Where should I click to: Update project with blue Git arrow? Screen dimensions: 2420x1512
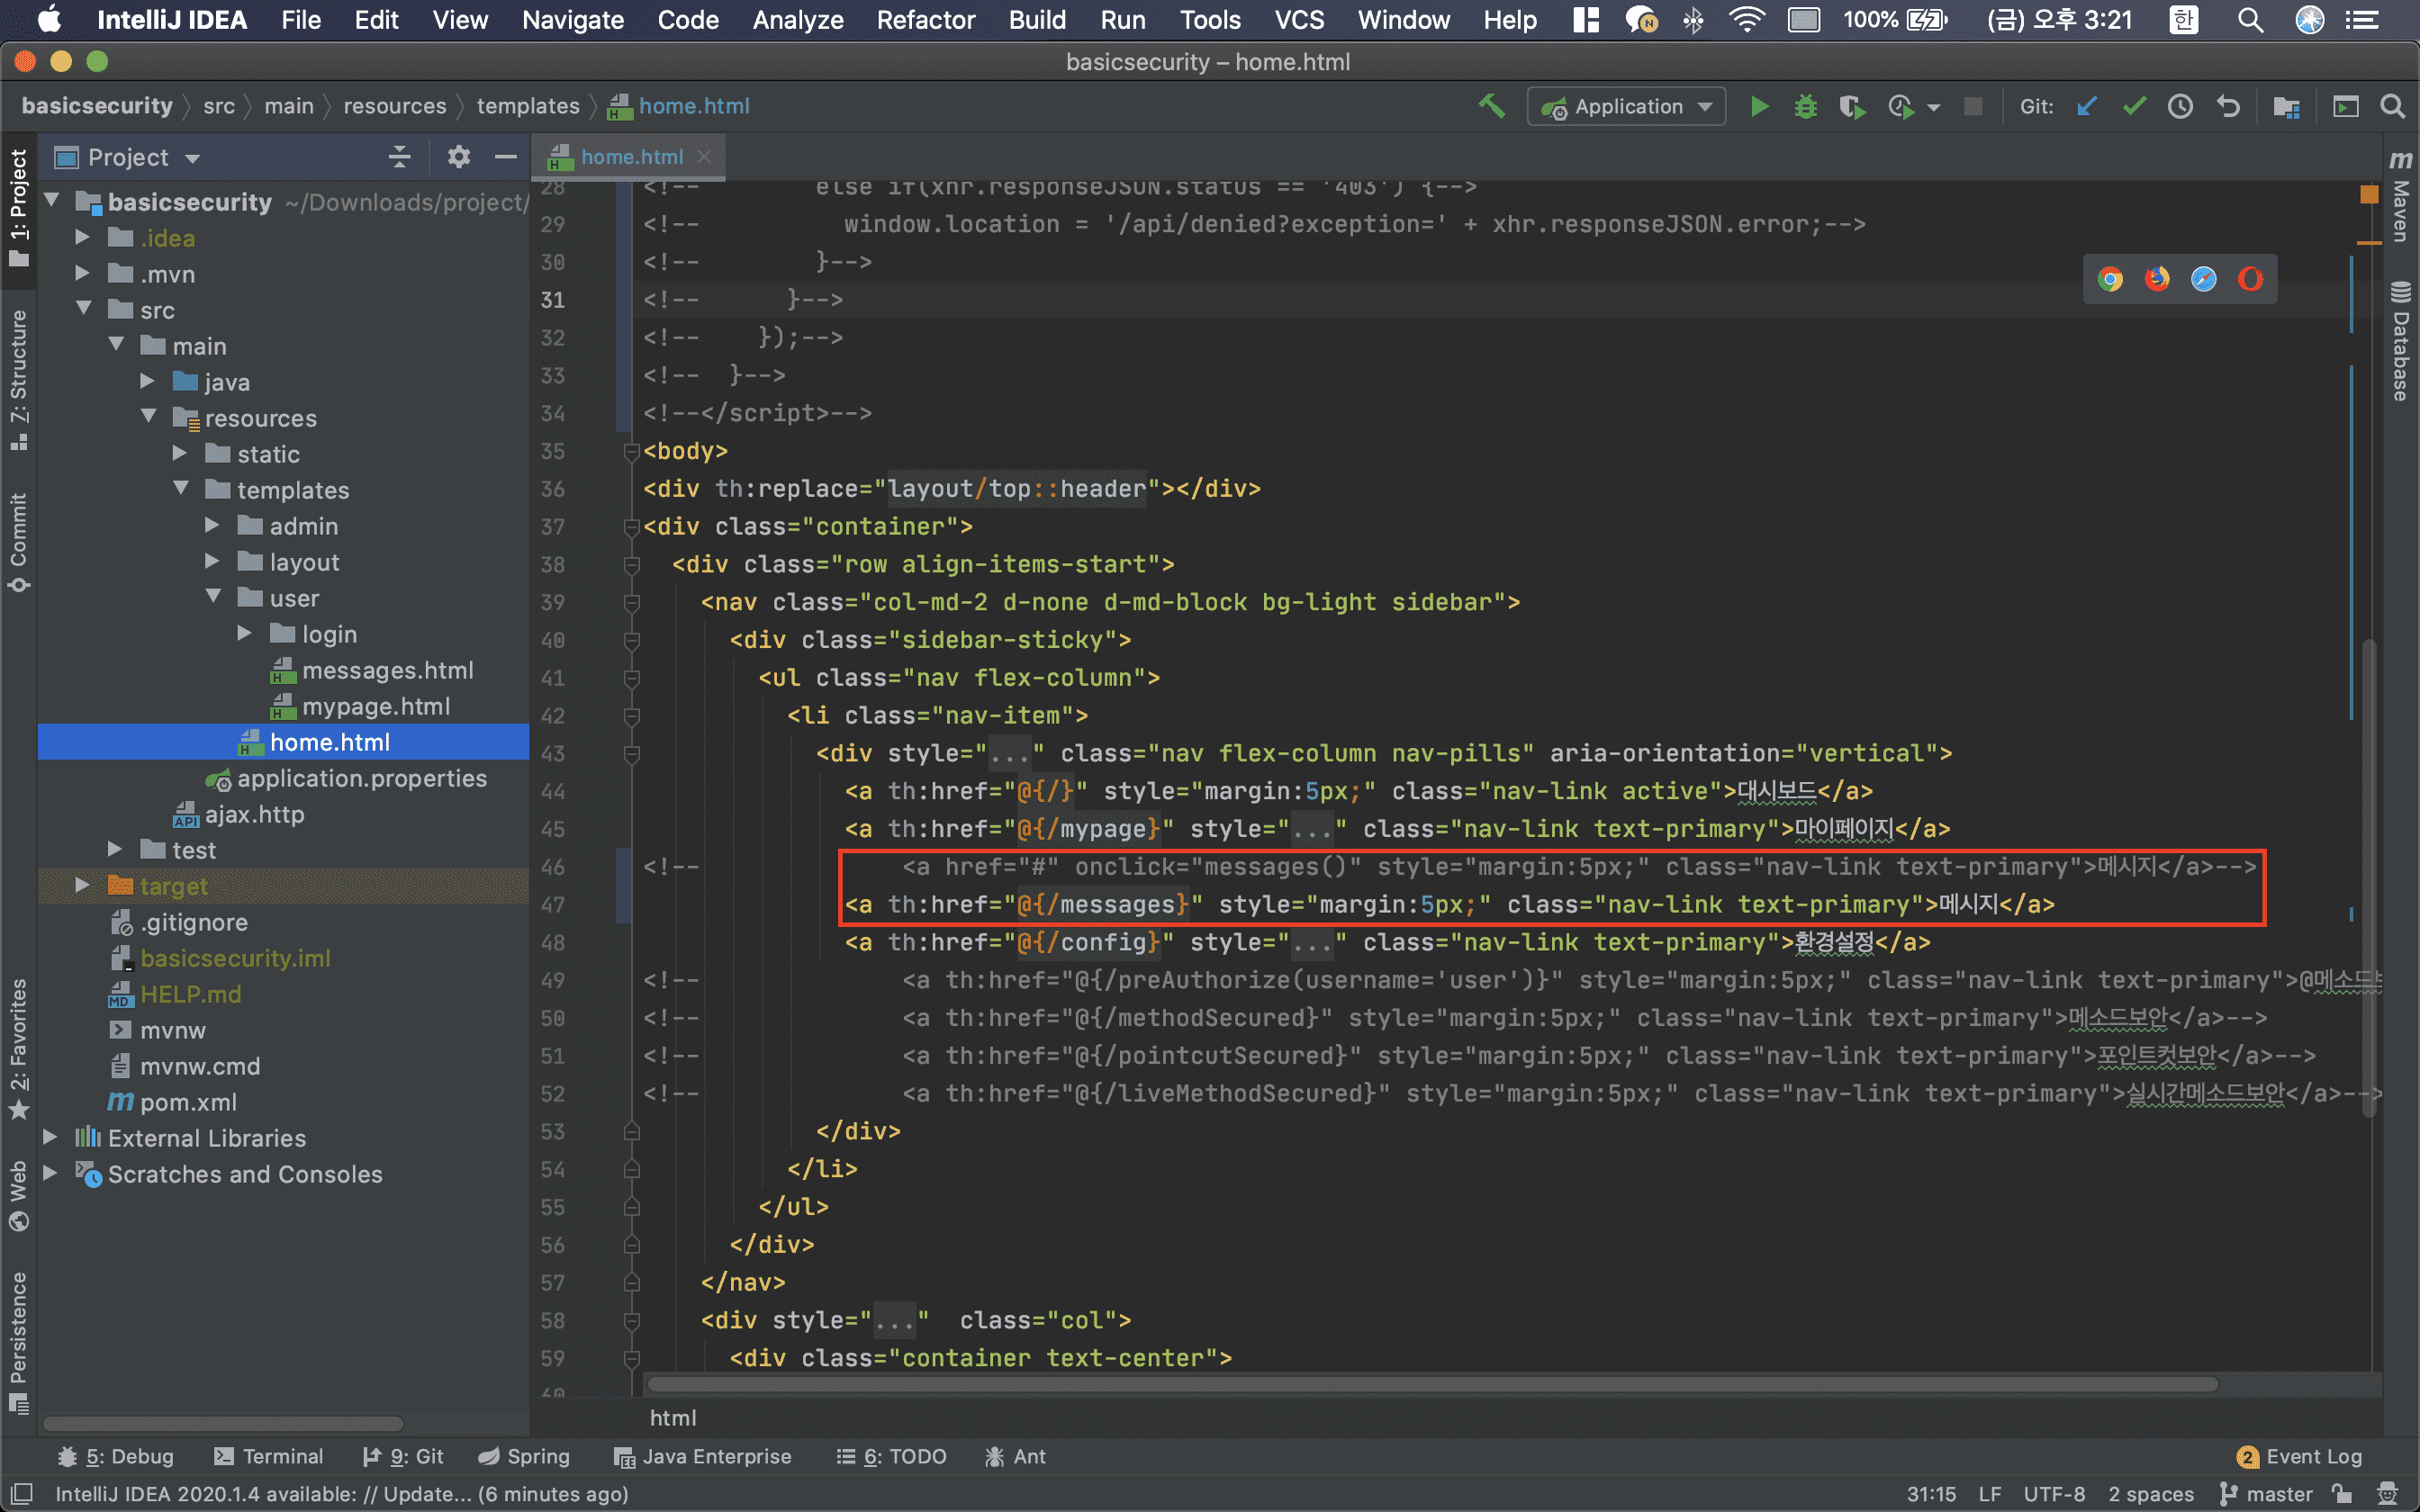(2086, 106)
